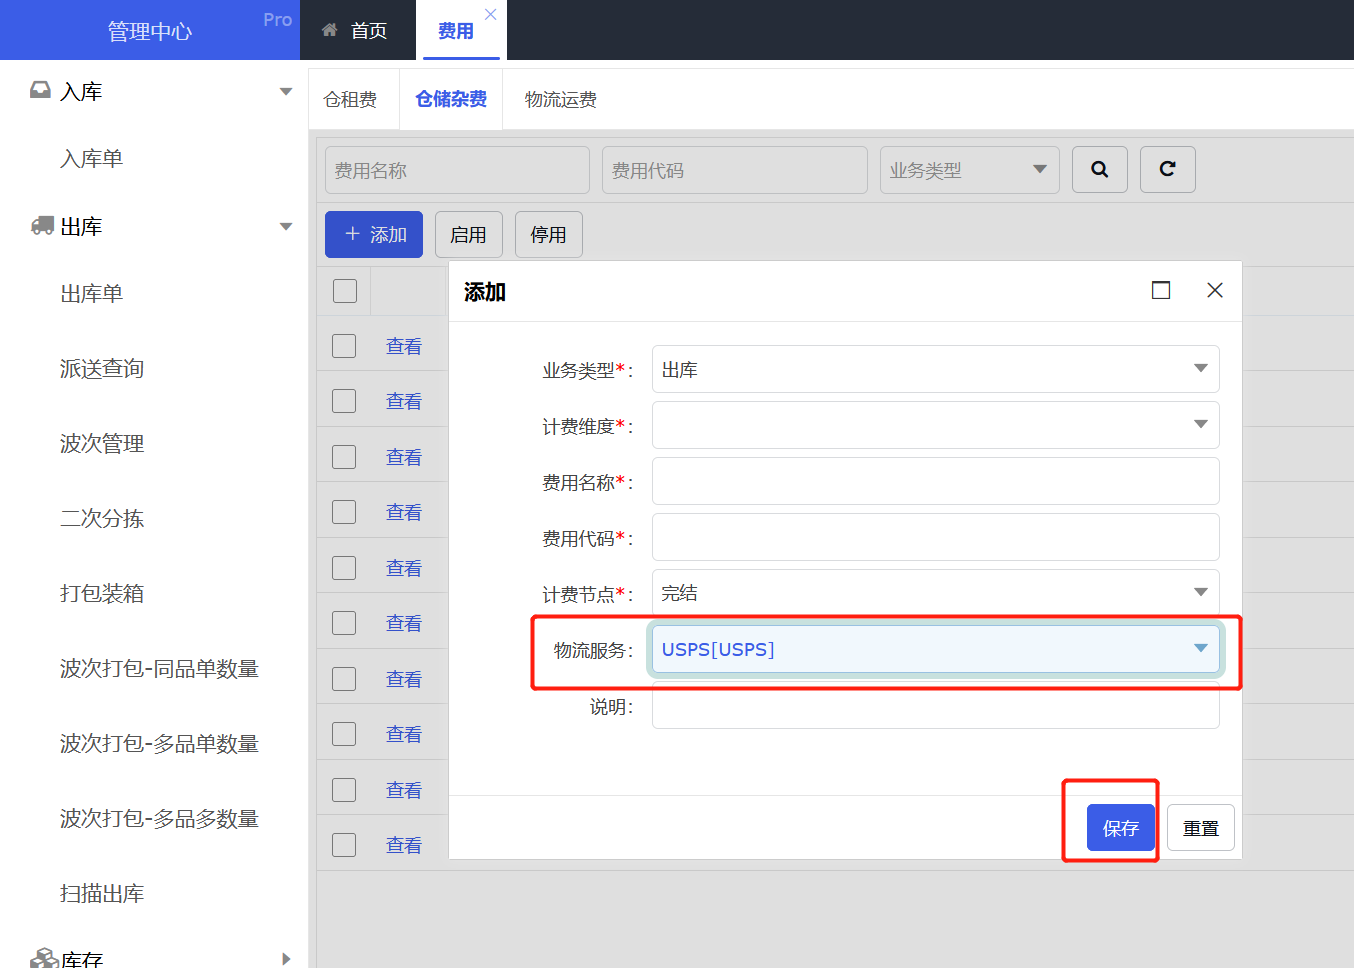Click the fifth row's 查看 link
The width and height of the screenshot is (1354, 968).
click(404, 568)
